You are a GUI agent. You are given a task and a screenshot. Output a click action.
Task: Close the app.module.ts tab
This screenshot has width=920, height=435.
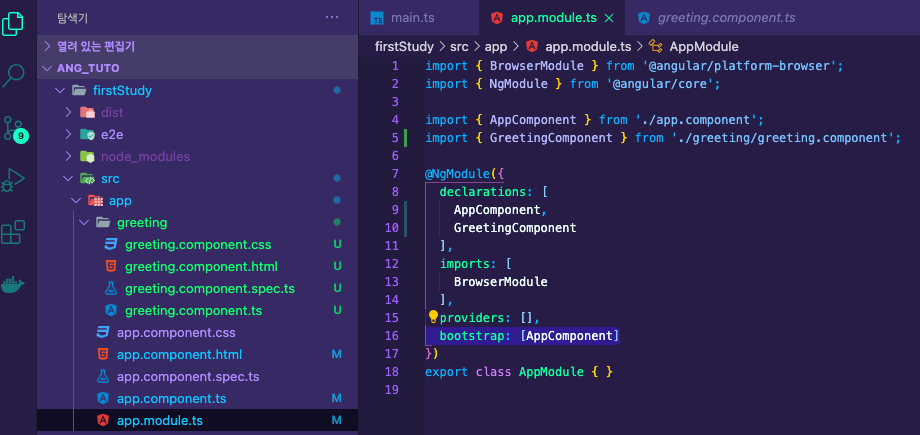pos(609,18)
